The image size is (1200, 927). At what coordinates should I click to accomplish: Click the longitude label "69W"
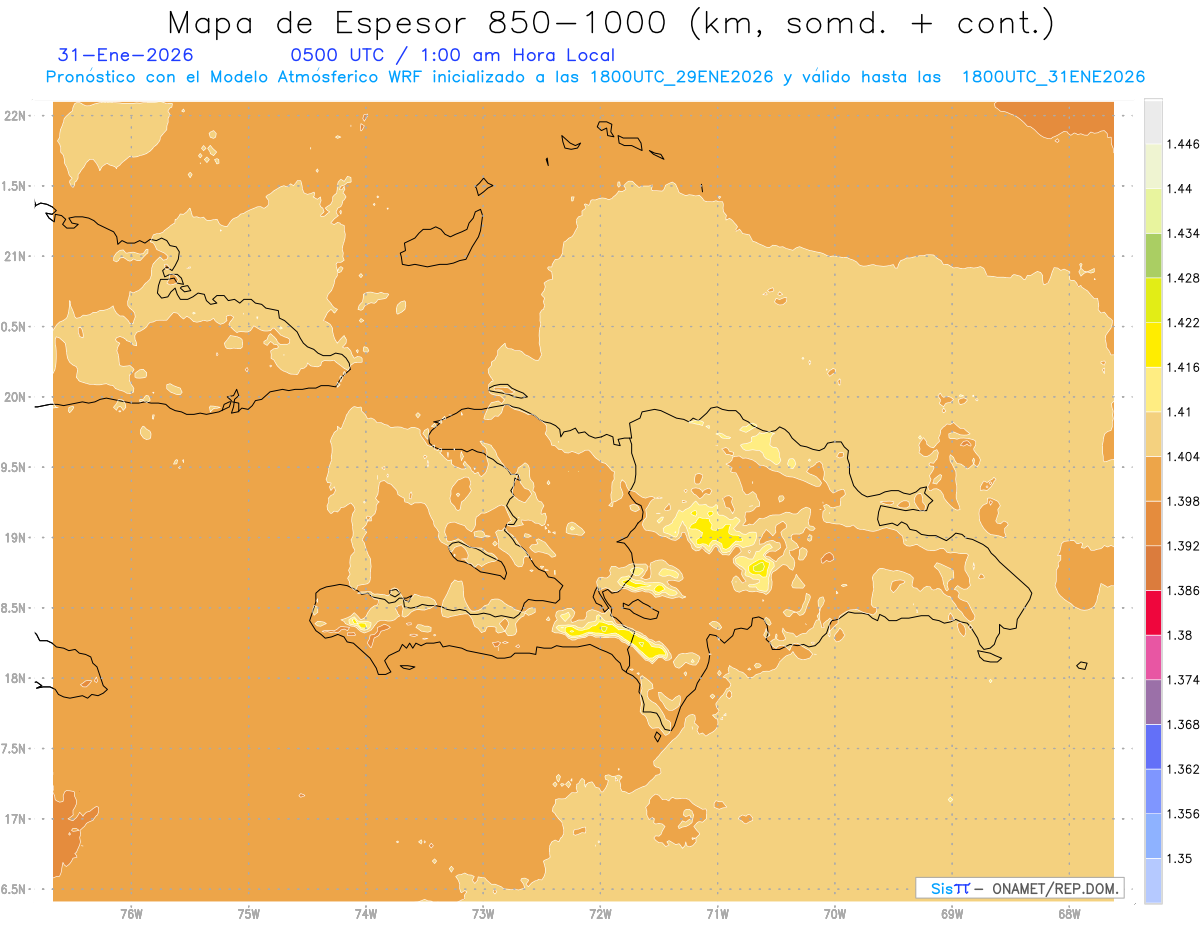click(952, 914)
